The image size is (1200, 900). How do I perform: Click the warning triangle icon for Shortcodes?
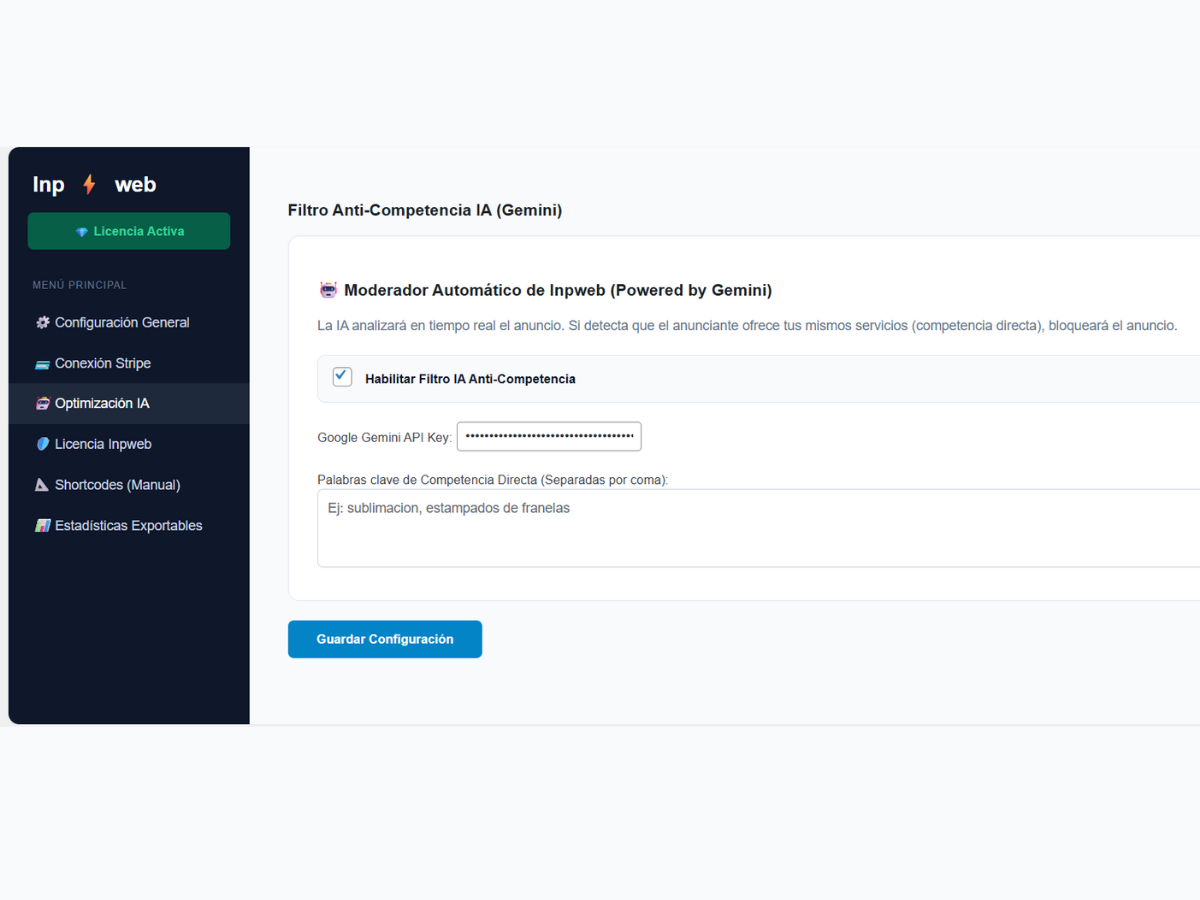coord(41,484)
